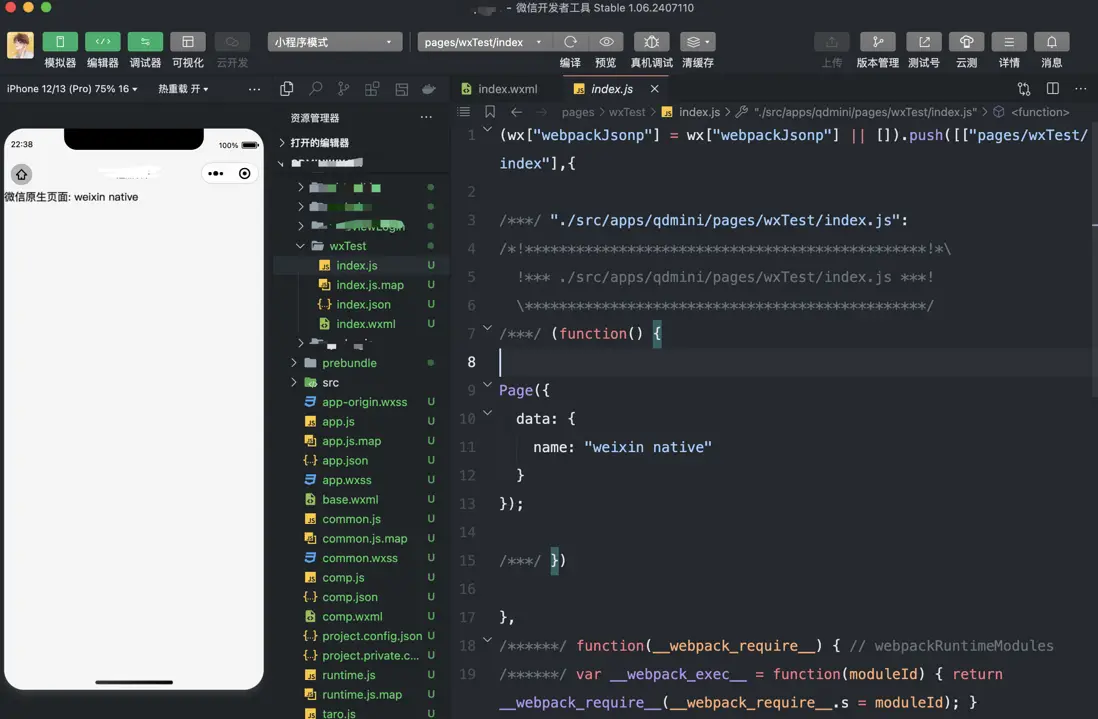Click the 预览 preview eye icon

(x=606, y=42)
